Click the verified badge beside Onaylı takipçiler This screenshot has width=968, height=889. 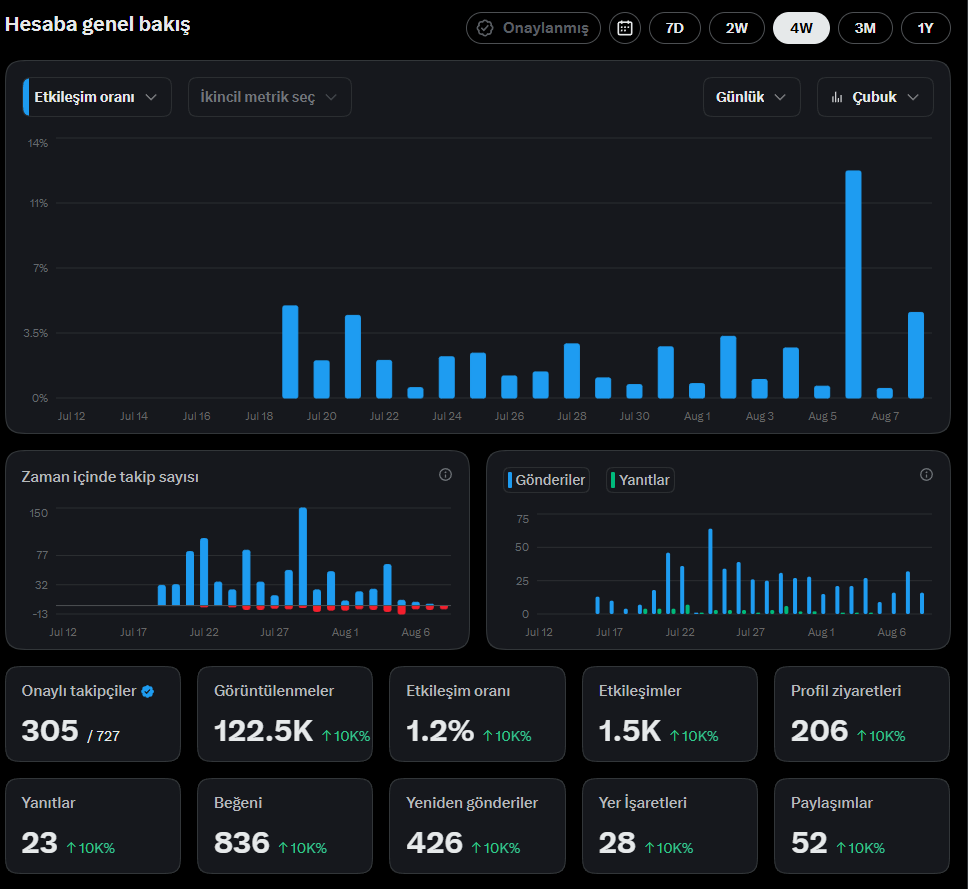(148, 691)
